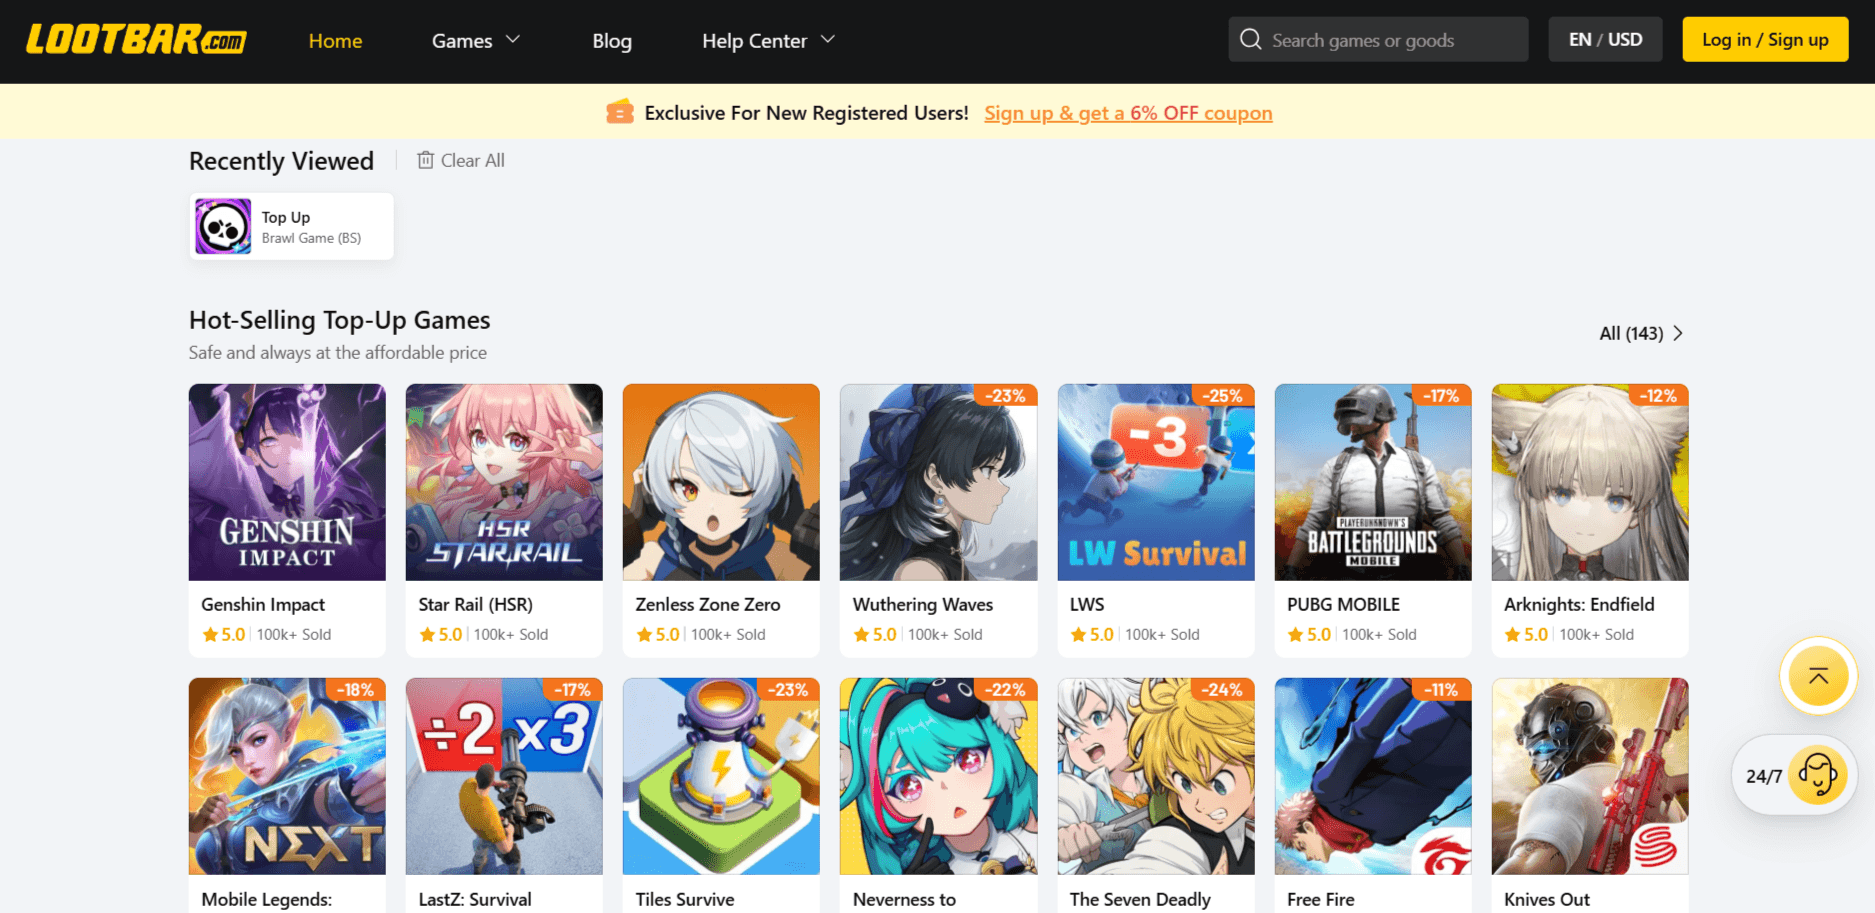Go to the Home tab
The width and height of the screenshot is (1875, 913).
tap(335, 41)
